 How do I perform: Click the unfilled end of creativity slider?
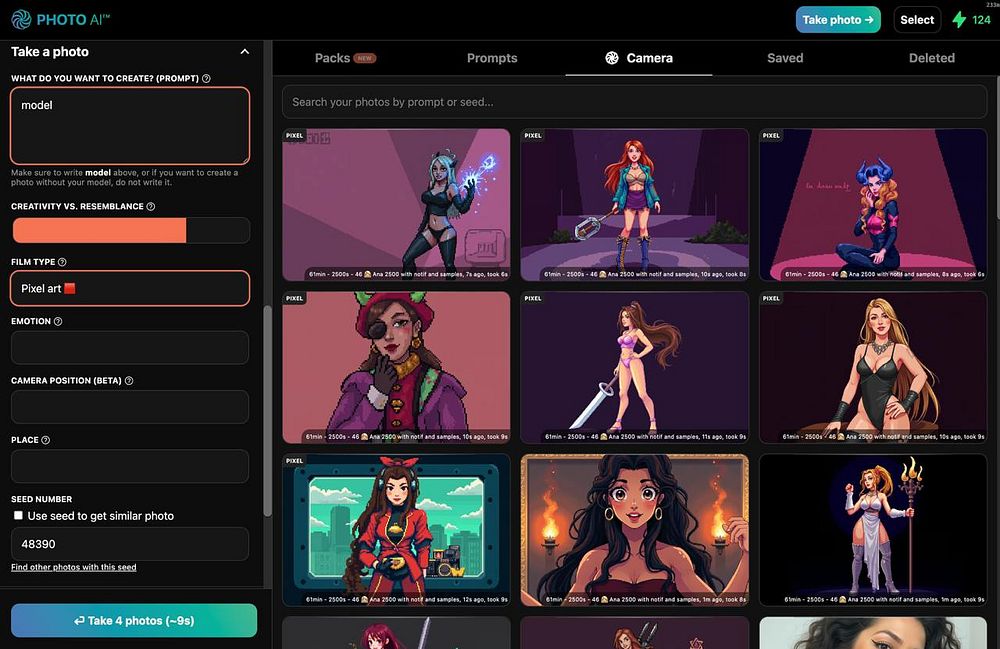pos(217,230)
